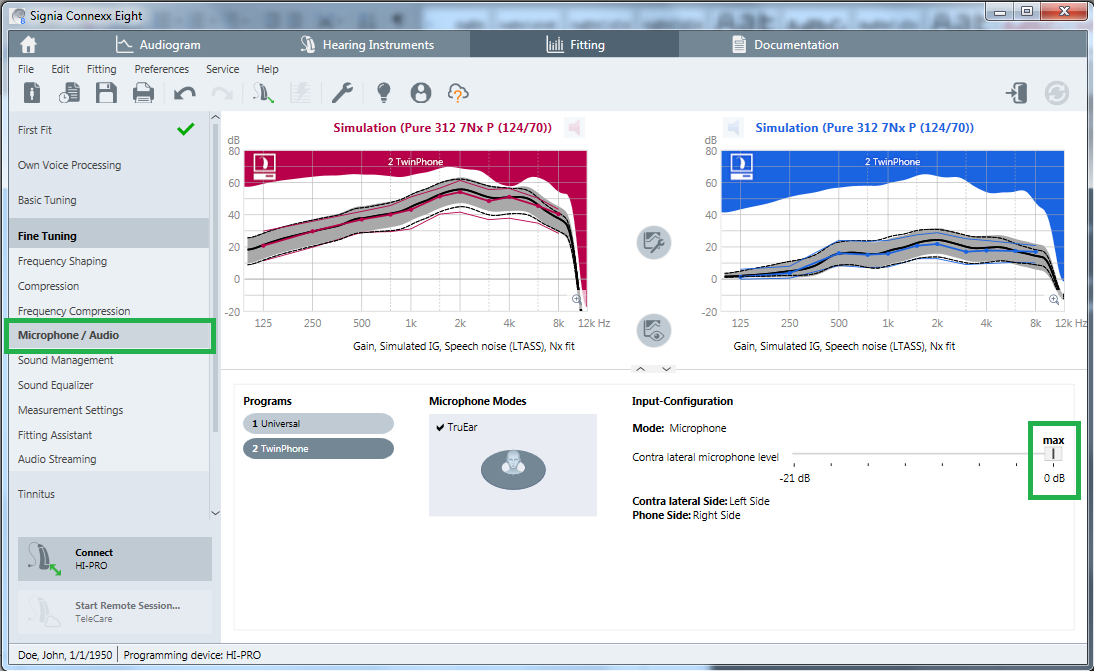This screenshot has height=671, width=1094.
Task: Click the new client document toolbar icon
Action: pos(32,93)
